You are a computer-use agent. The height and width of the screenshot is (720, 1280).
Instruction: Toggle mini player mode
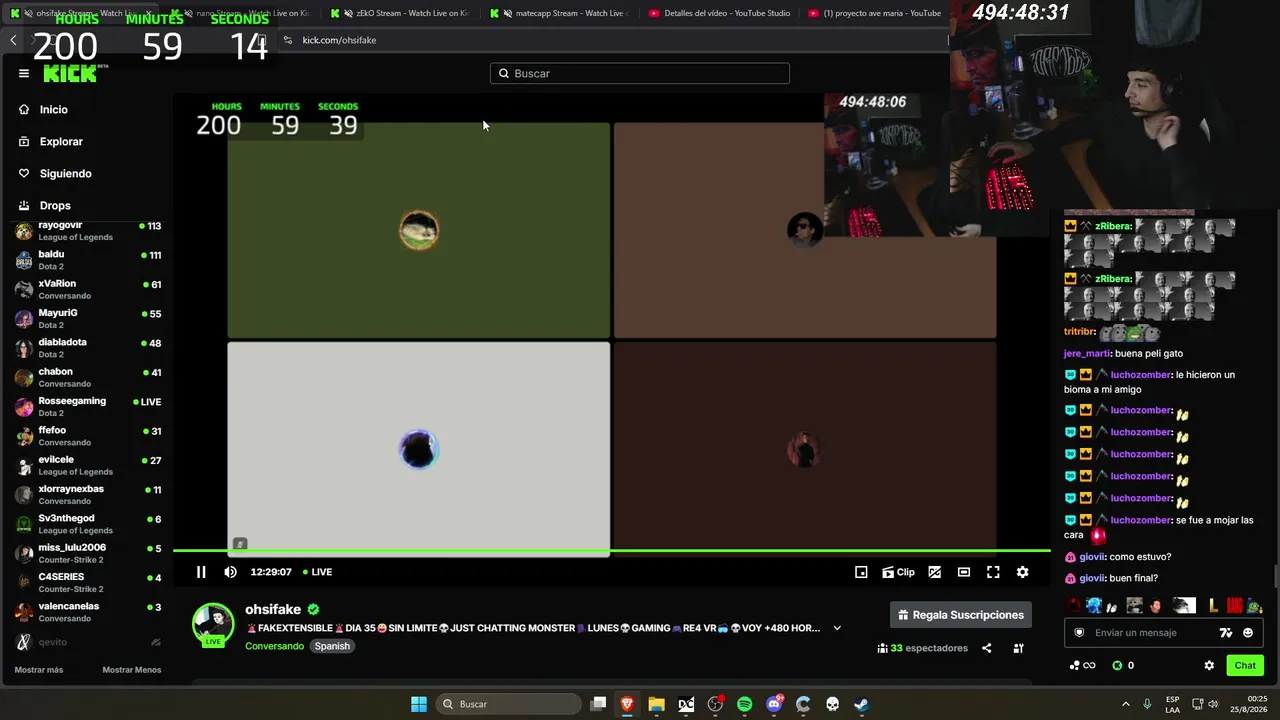coord(861,572)
